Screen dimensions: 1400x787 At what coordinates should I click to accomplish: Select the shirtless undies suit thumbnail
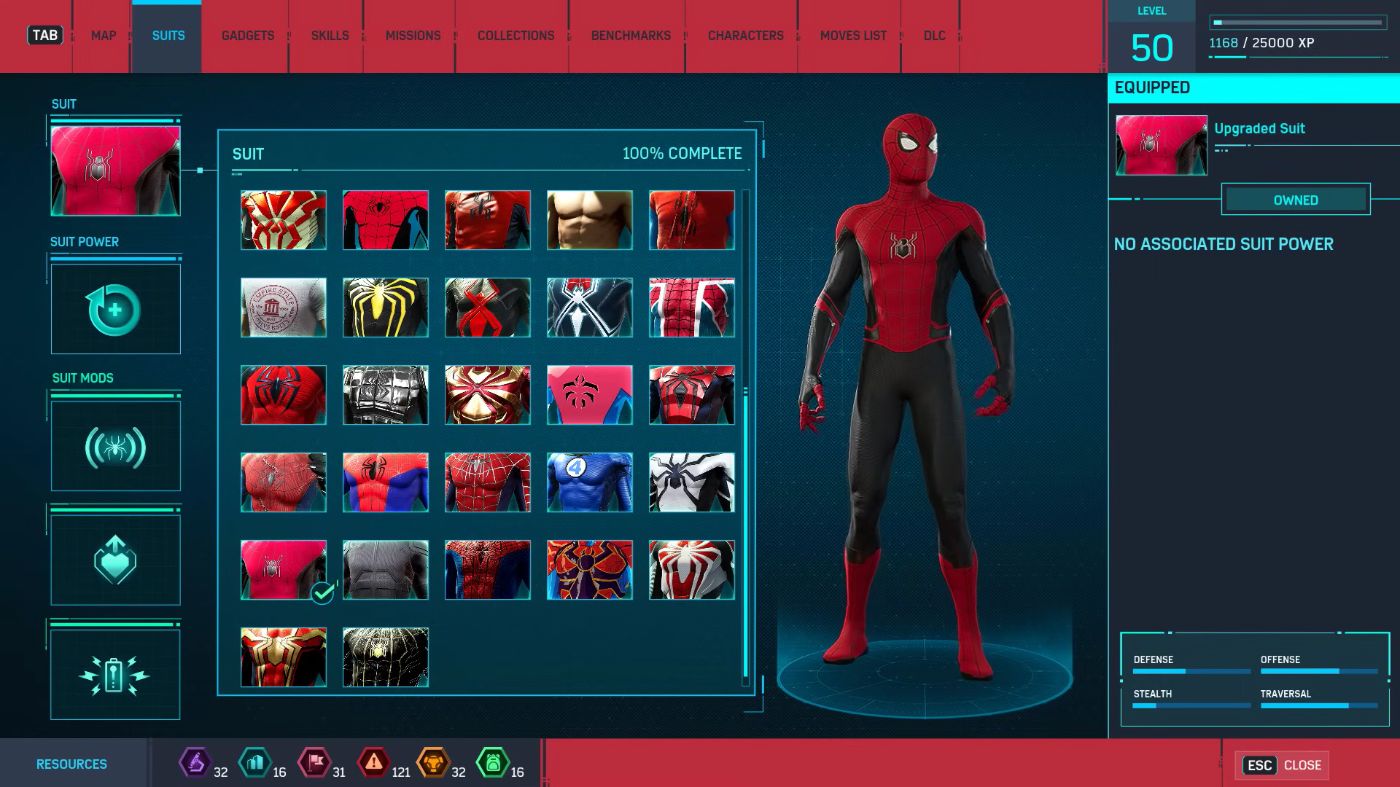point(589,220)
